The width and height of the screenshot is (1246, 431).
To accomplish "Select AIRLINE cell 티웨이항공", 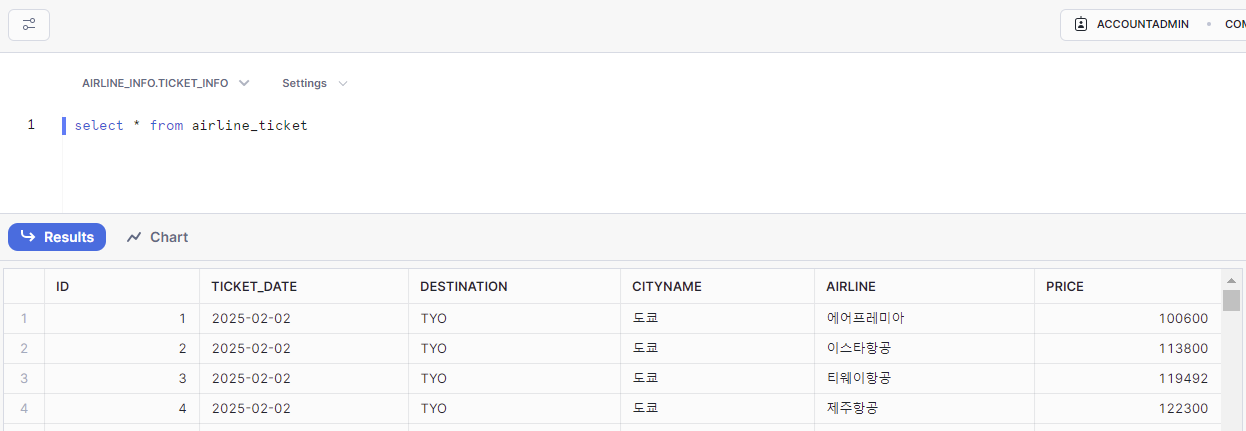I will pos(924,379).
